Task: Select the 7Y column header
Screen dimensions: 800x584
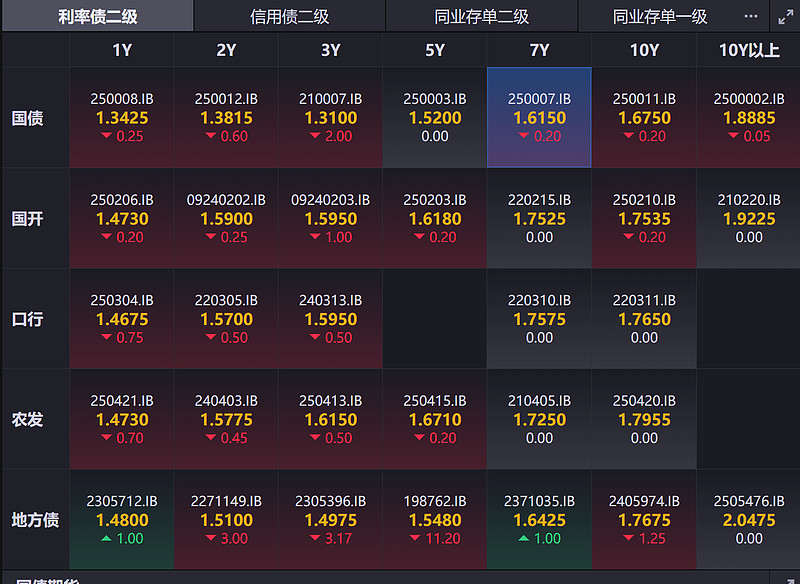Action: click(539, 49)
